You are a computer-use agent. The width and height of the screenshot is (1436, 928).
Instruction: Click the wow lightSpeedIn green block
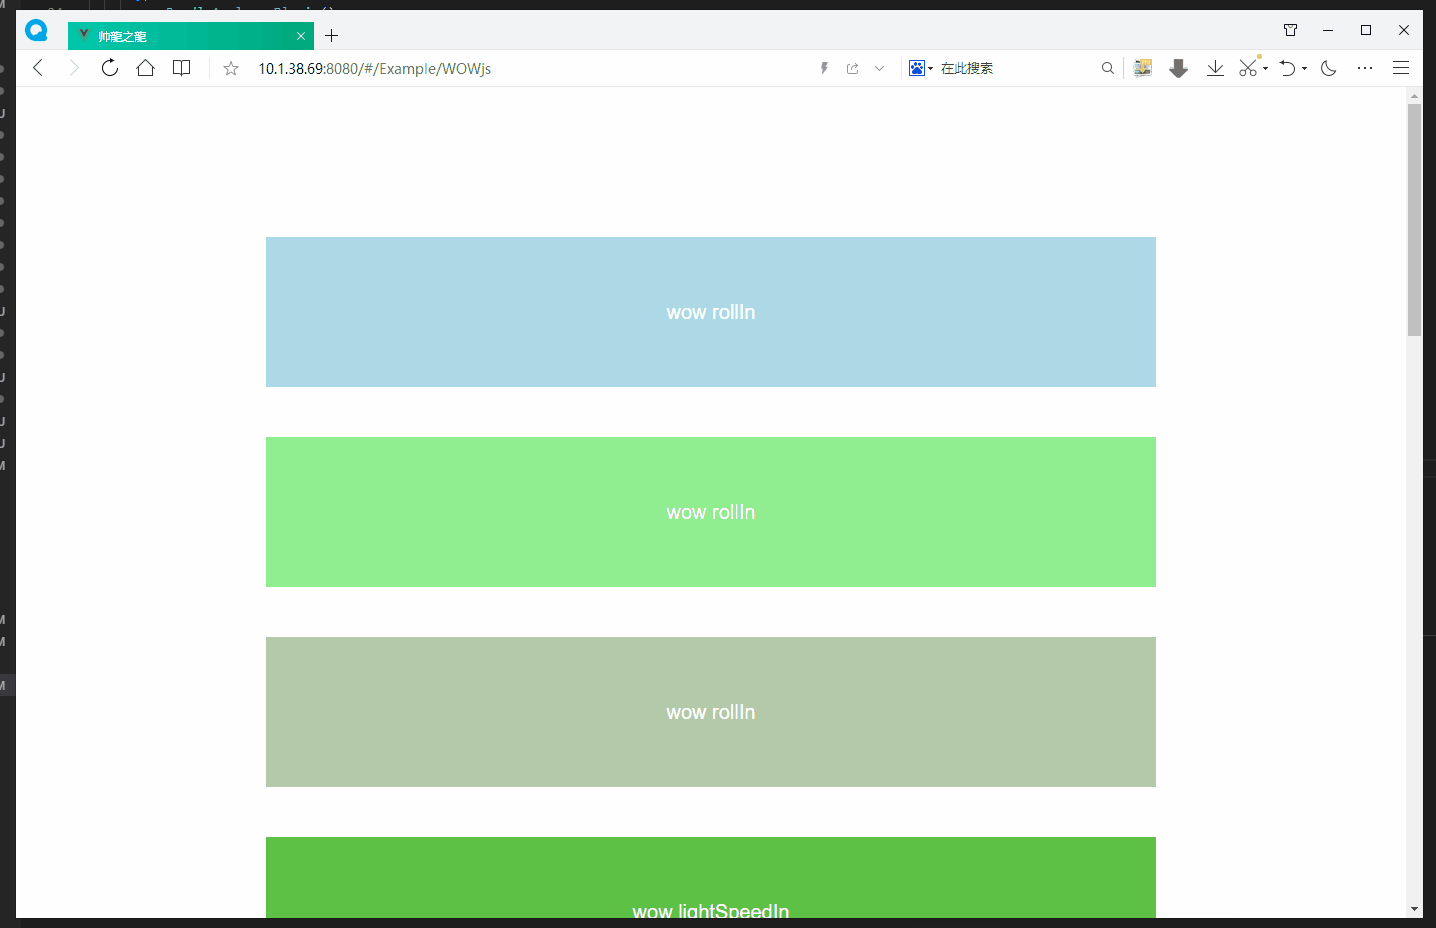click(711, 878)
